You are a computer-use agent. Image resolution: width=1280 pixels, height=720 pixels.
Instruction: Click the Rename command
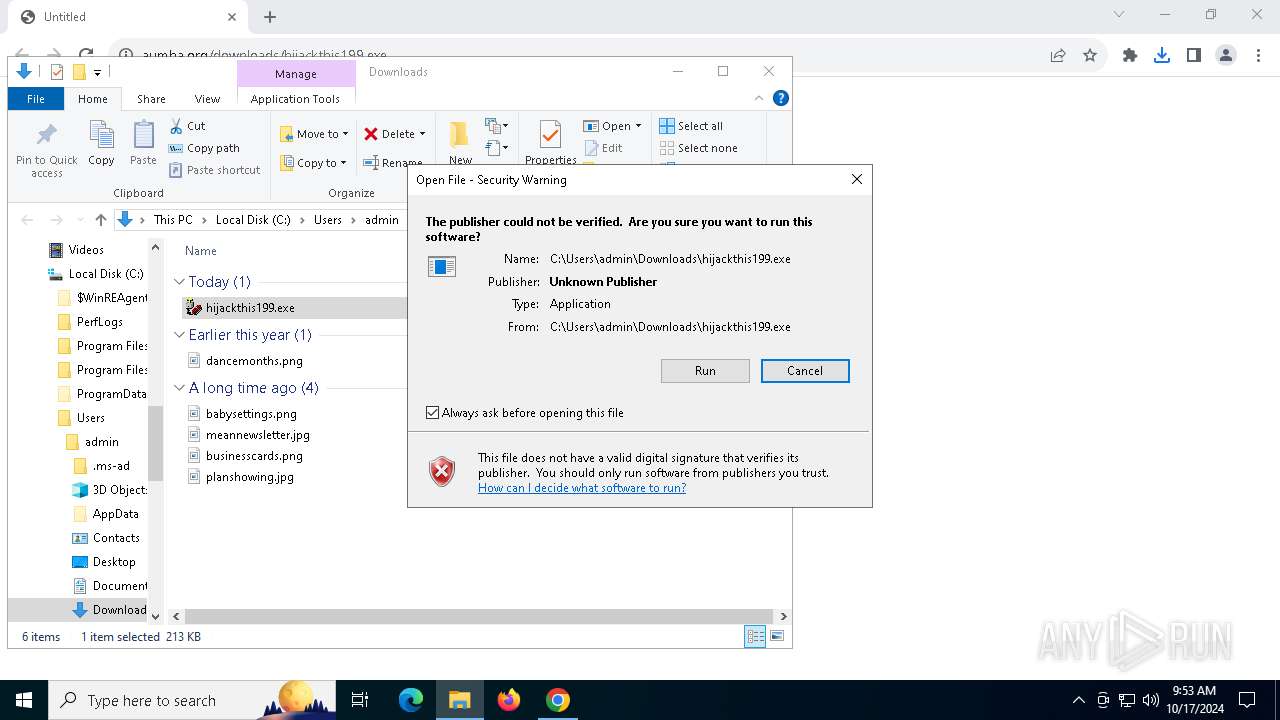point(393,163)
